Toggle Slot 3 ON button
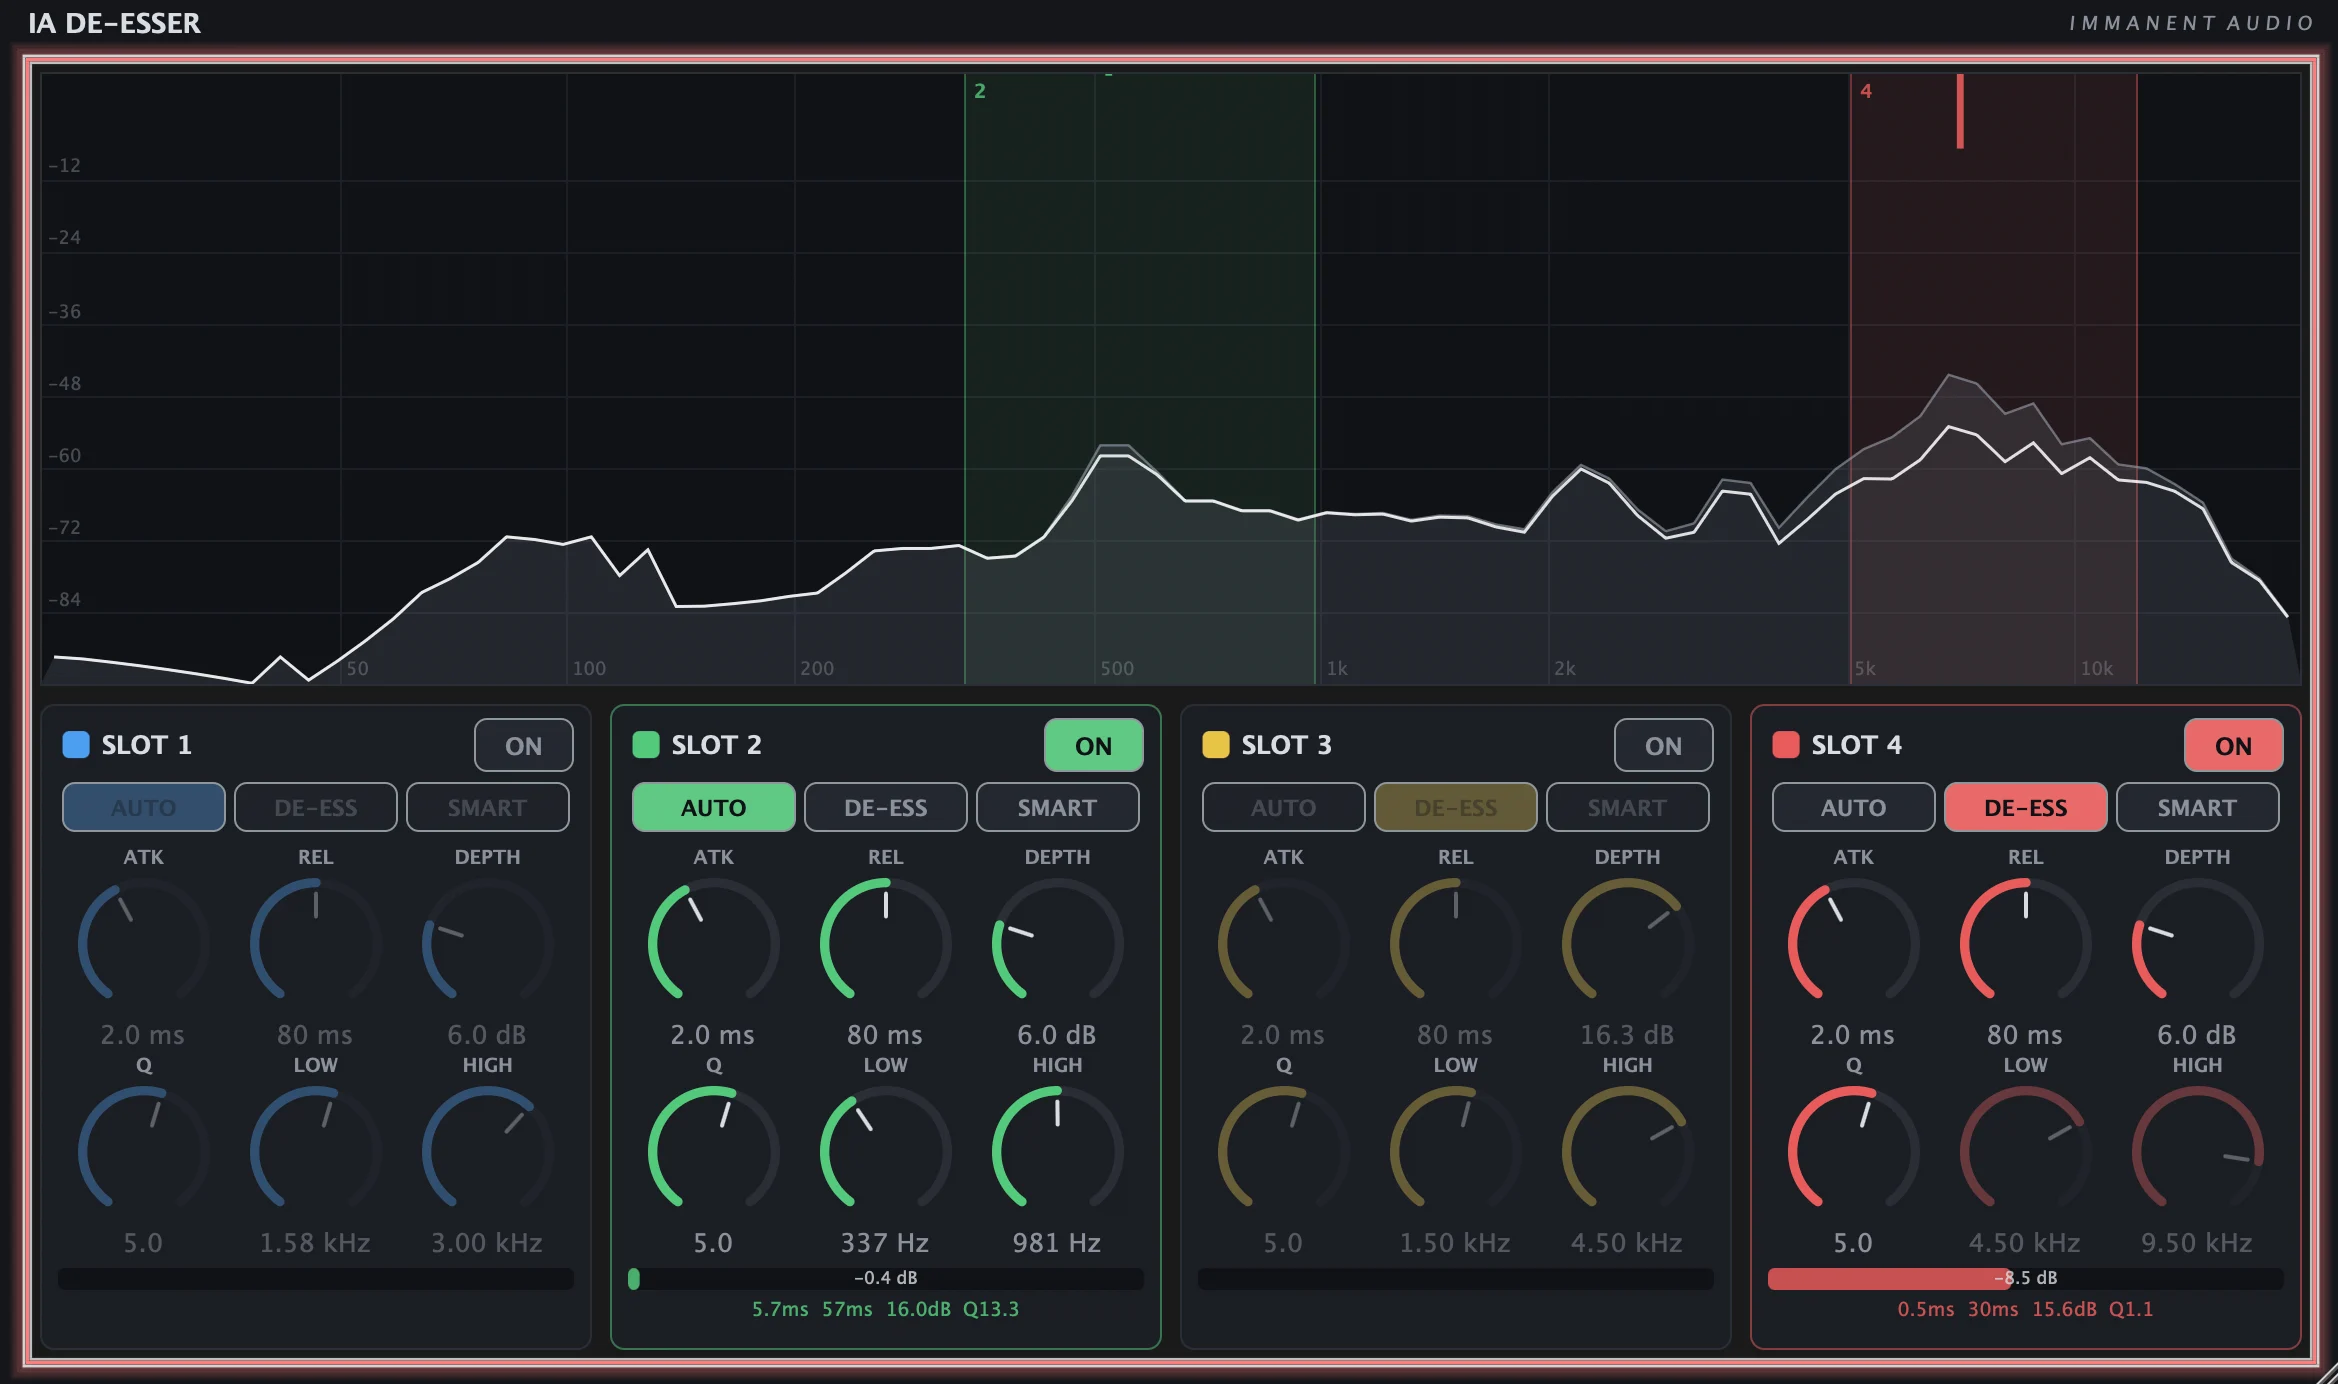 click(1663, 745)
